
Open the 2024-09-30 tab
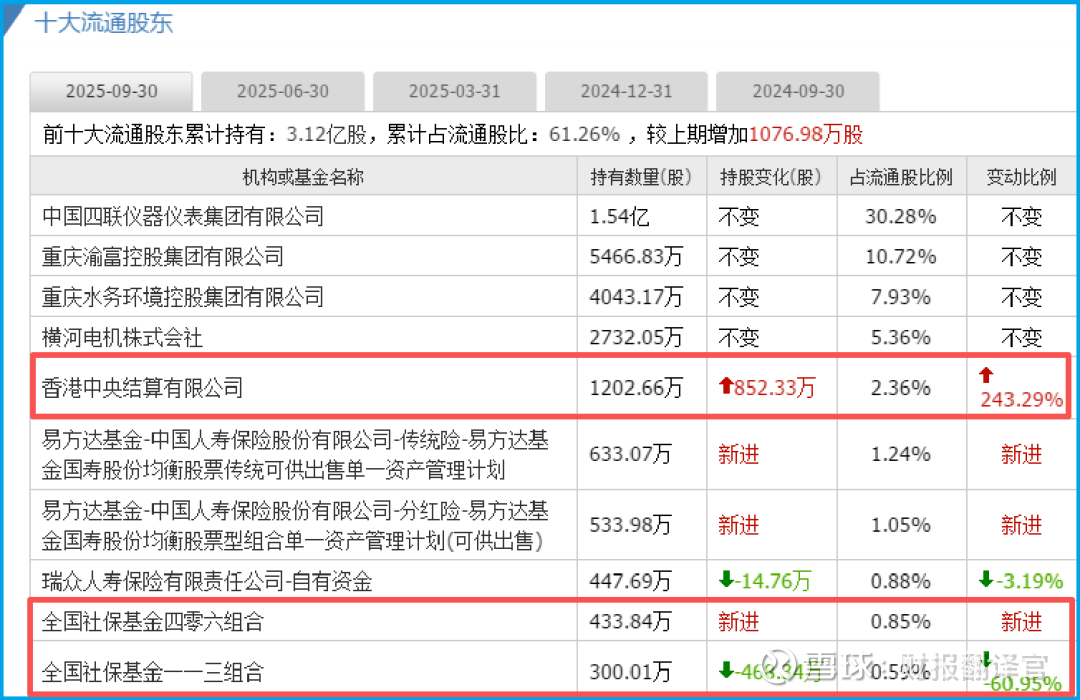[x=798, y=91]
